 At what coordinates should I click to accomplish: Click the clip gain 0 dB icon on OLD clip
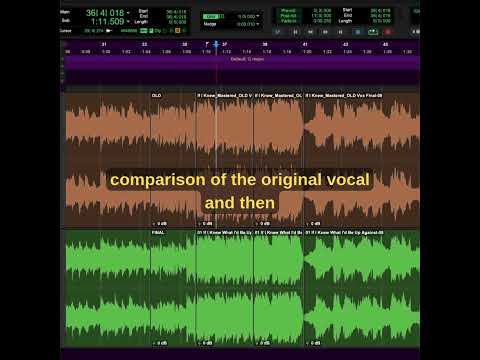coord(160,224)
